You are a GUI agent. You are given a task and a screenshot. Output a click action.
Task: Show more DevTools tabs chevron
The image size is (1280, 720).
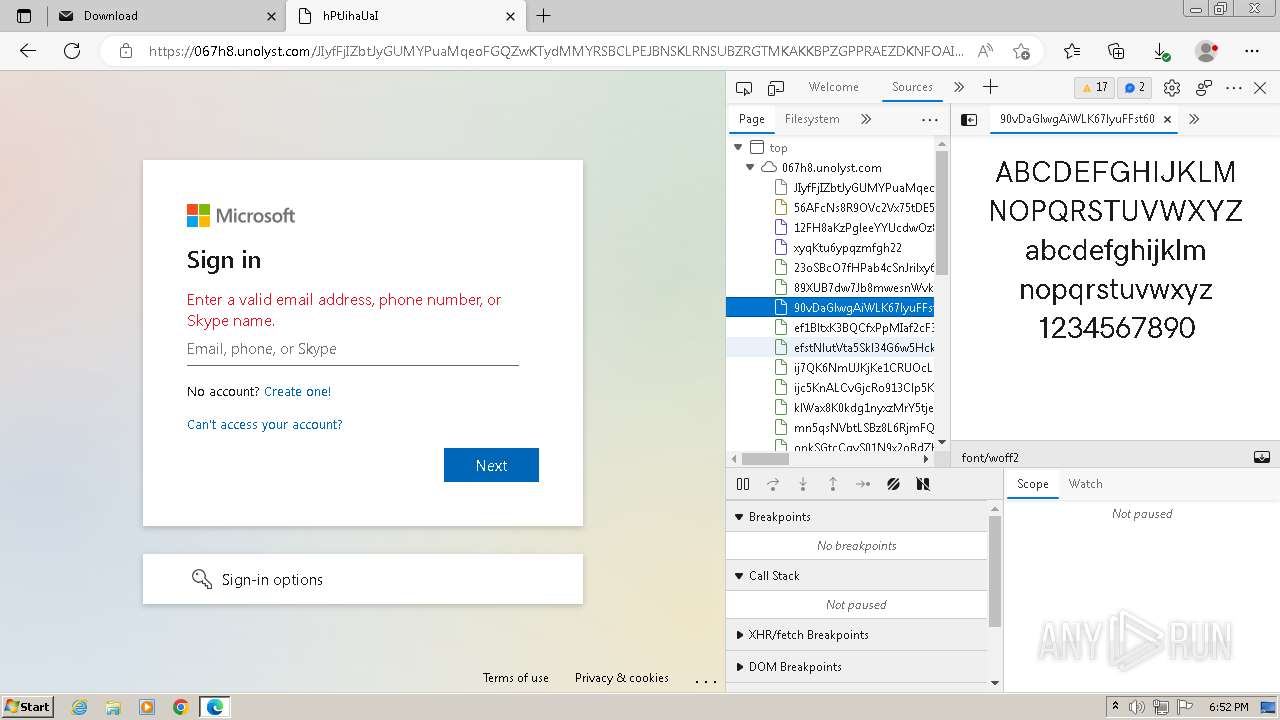click(959, 88)
